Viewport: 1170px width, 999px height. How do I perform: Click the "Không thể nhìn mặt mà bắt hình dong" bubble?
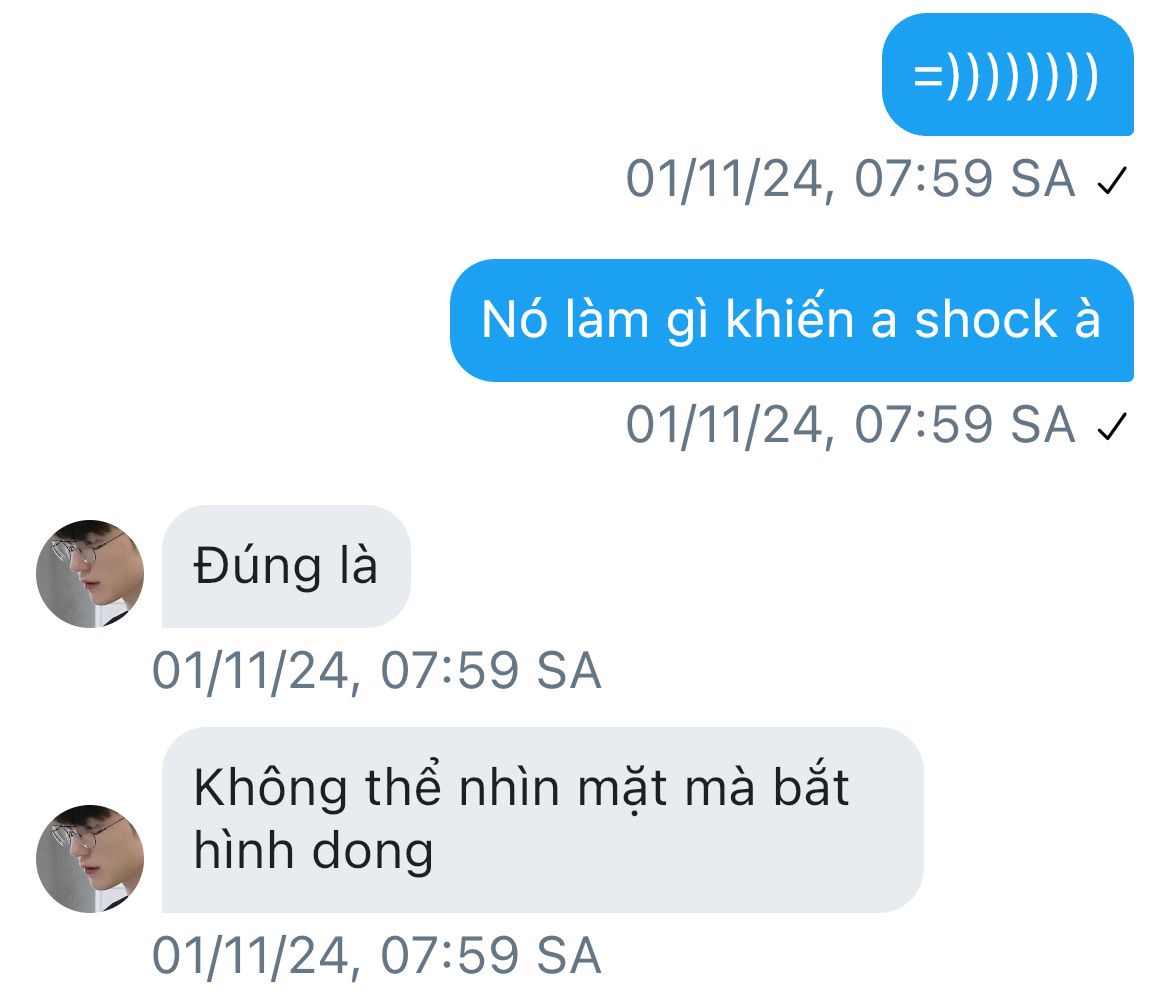[x=542, y=820]
